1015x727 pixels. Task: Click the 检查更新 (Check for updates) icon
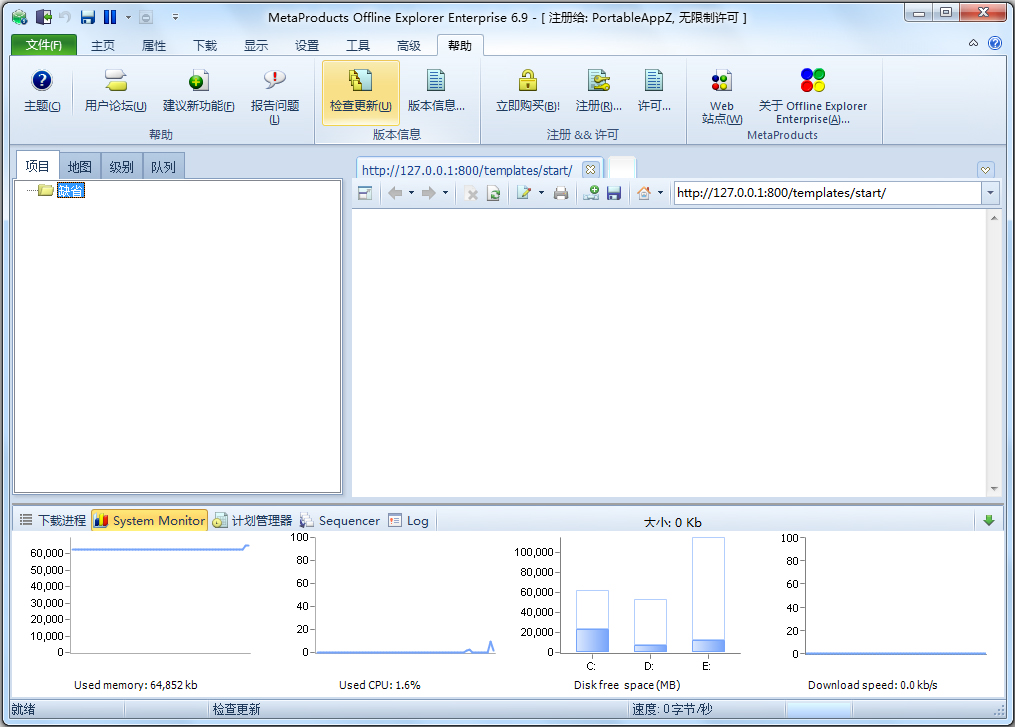(360, 82)
